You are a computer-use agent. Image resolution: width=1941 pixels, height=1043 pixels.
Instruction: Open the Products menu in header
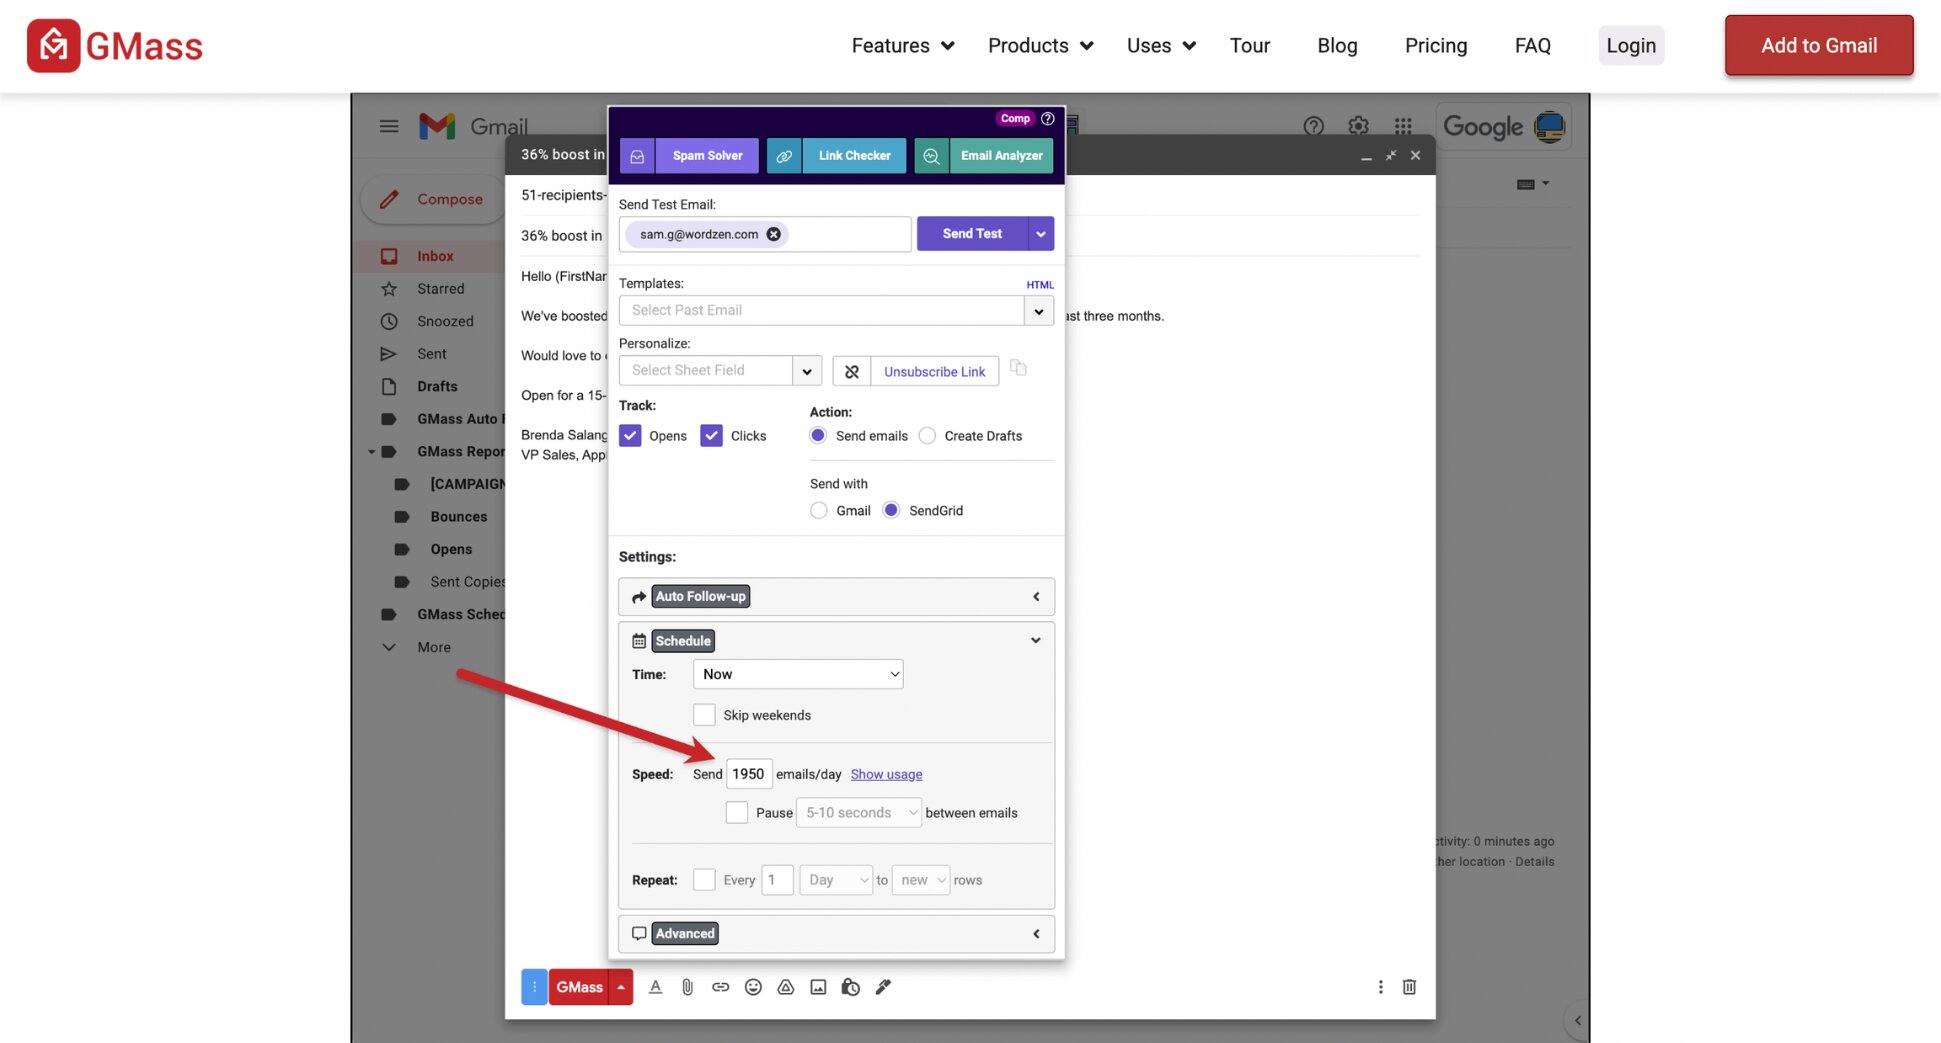point(1041,46)
